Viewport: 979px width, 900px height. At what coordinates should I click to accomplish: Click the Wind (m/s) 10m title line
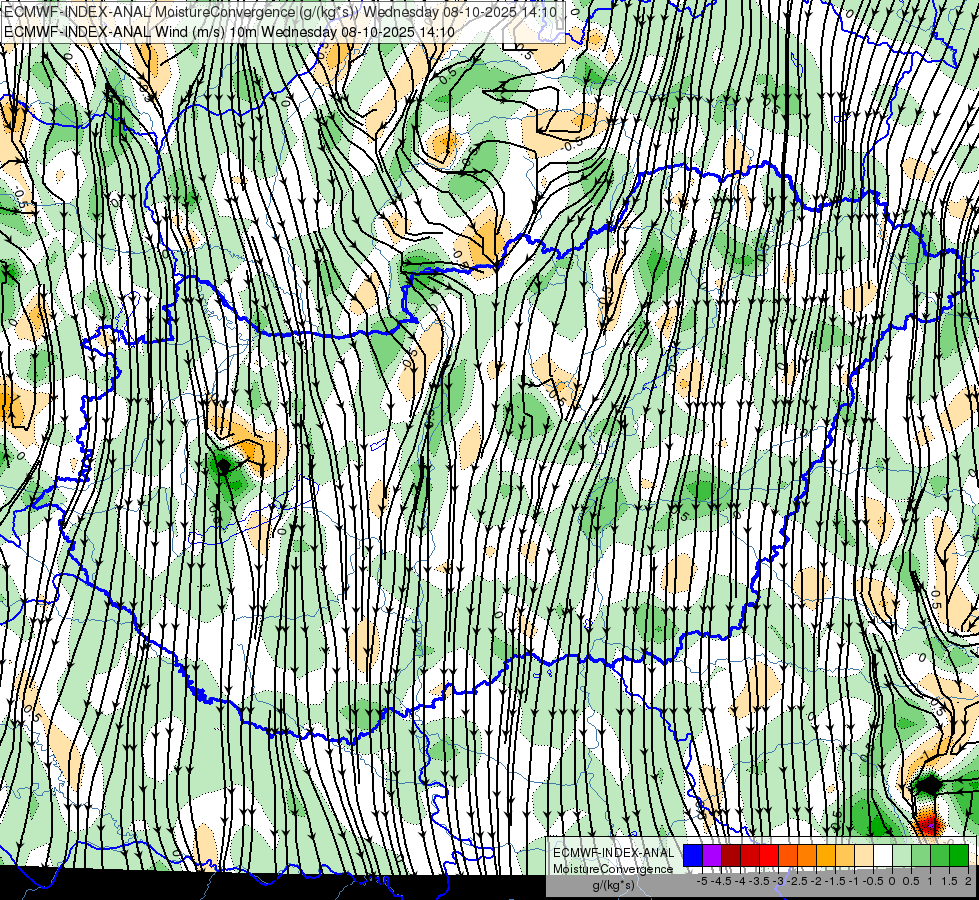tap(230, 32)
